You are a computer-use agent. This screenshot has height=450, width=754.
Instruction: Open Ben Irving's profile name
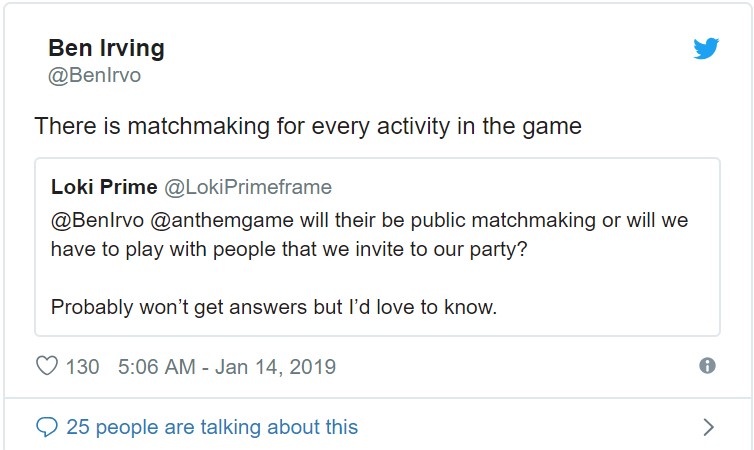click(x=106, y=47)
